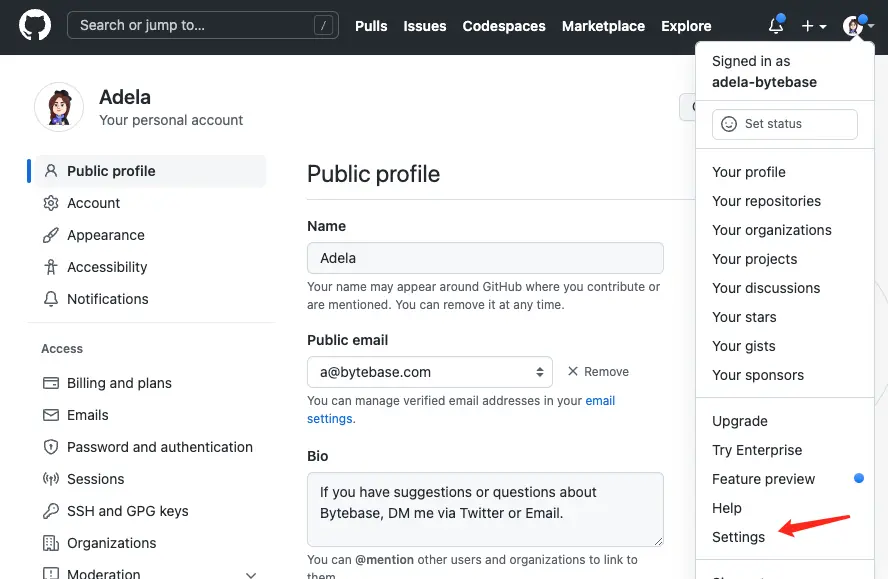Open the Pulls page from top navigation
Viewport: 888px width, 579px height.
(371, 26)
